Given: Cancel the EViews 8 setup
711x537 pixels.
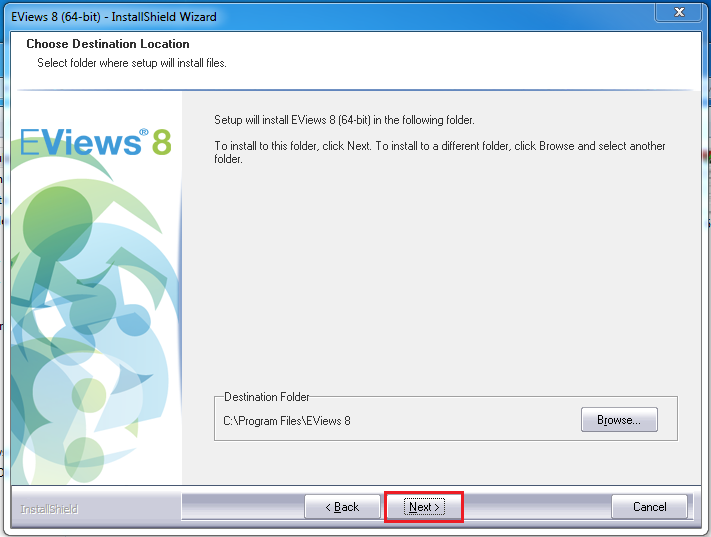Looking at the screenshot, I should coord(649,507).
